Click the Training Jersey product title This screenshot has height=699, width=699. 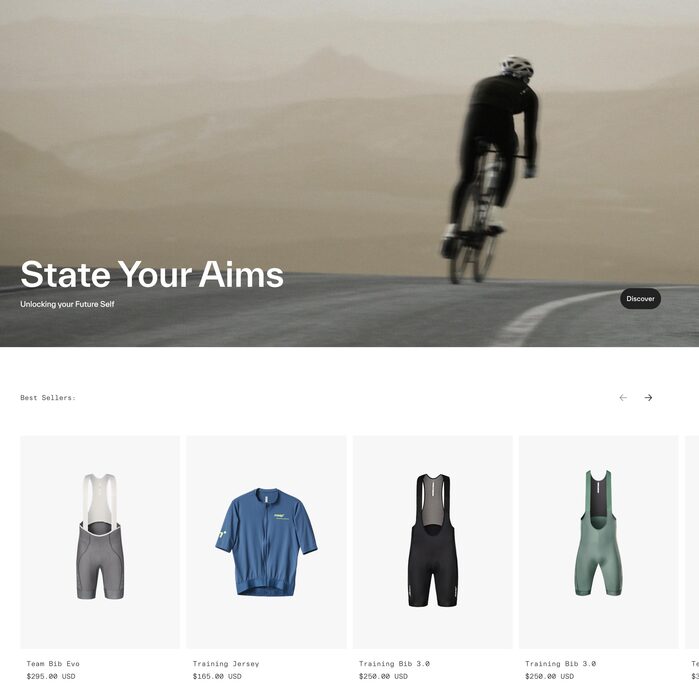click(226, 664)
